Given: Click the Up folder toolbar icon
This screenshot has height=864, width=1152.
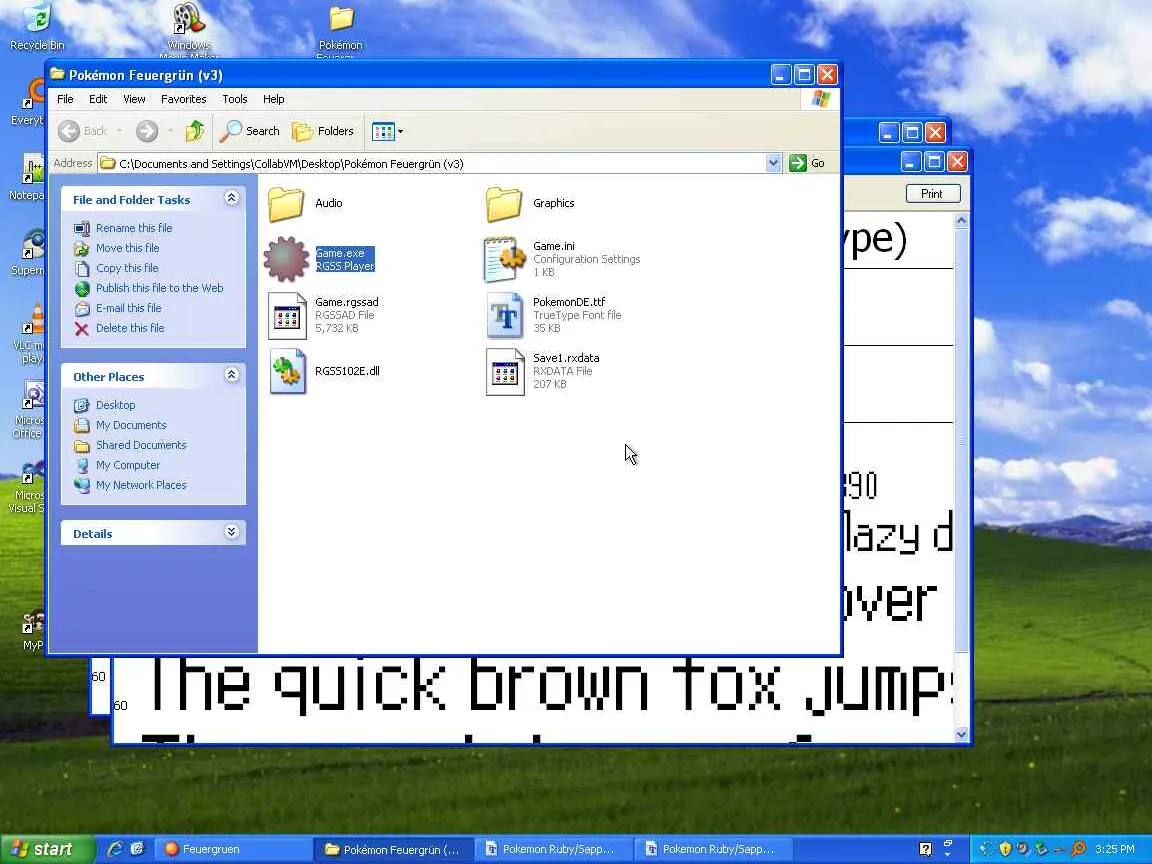Looking at the screenshot, I should [x=195, y=132].
